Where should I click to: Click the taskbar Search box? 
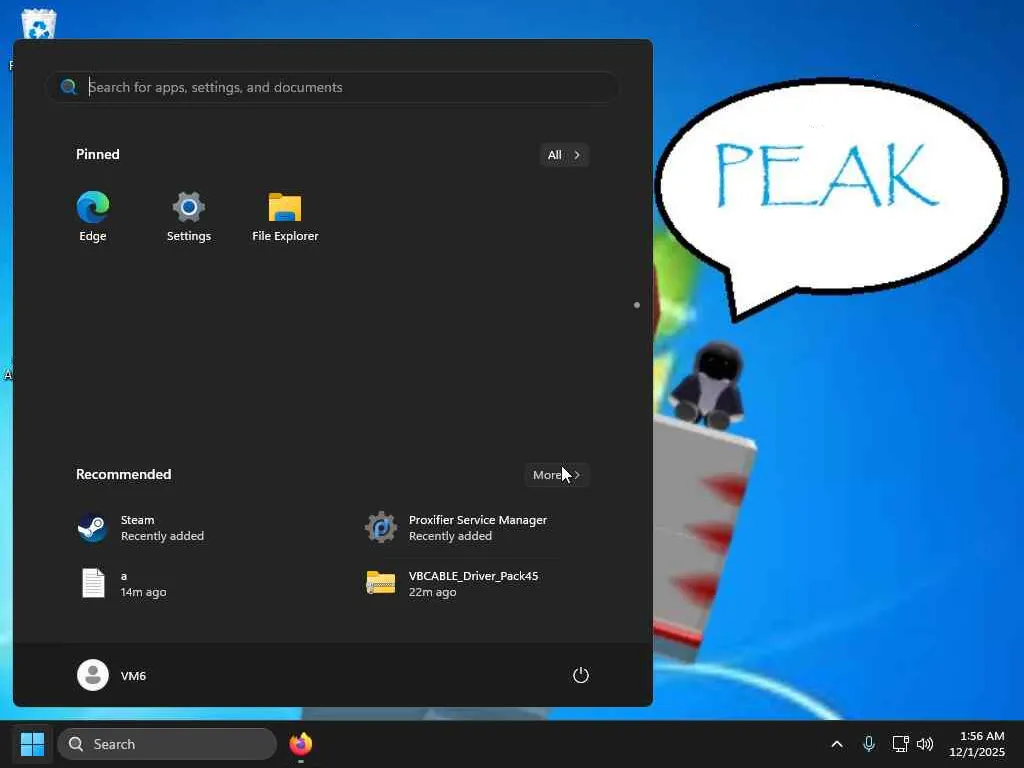point(167,744)
